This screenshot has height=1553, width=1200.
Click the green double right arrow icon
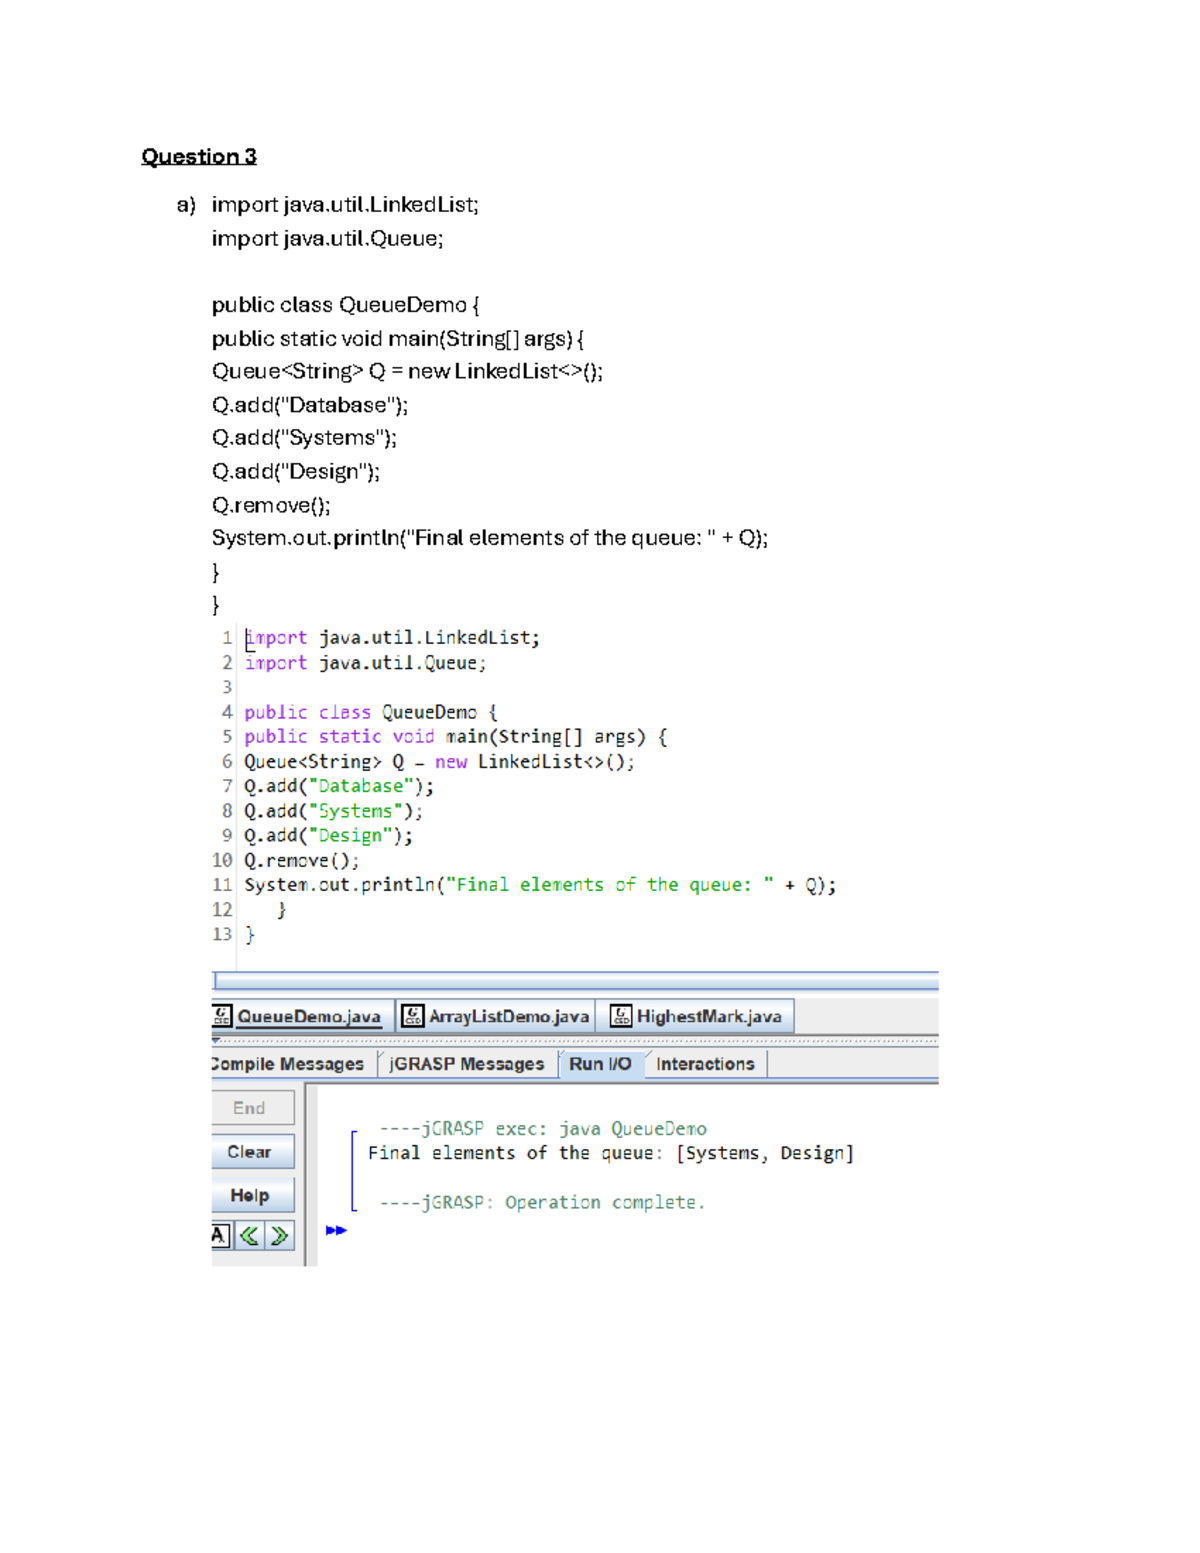coord(280,1235)
